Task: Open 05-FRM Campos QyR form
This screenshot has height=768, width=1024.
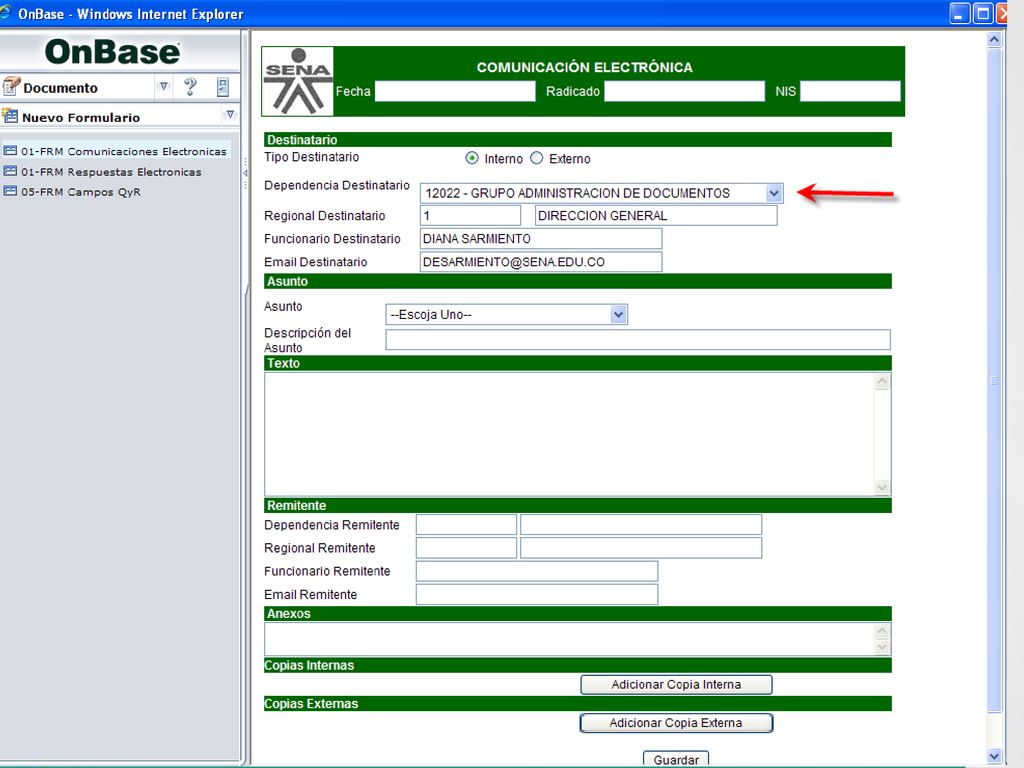Action: coord(80,192)
